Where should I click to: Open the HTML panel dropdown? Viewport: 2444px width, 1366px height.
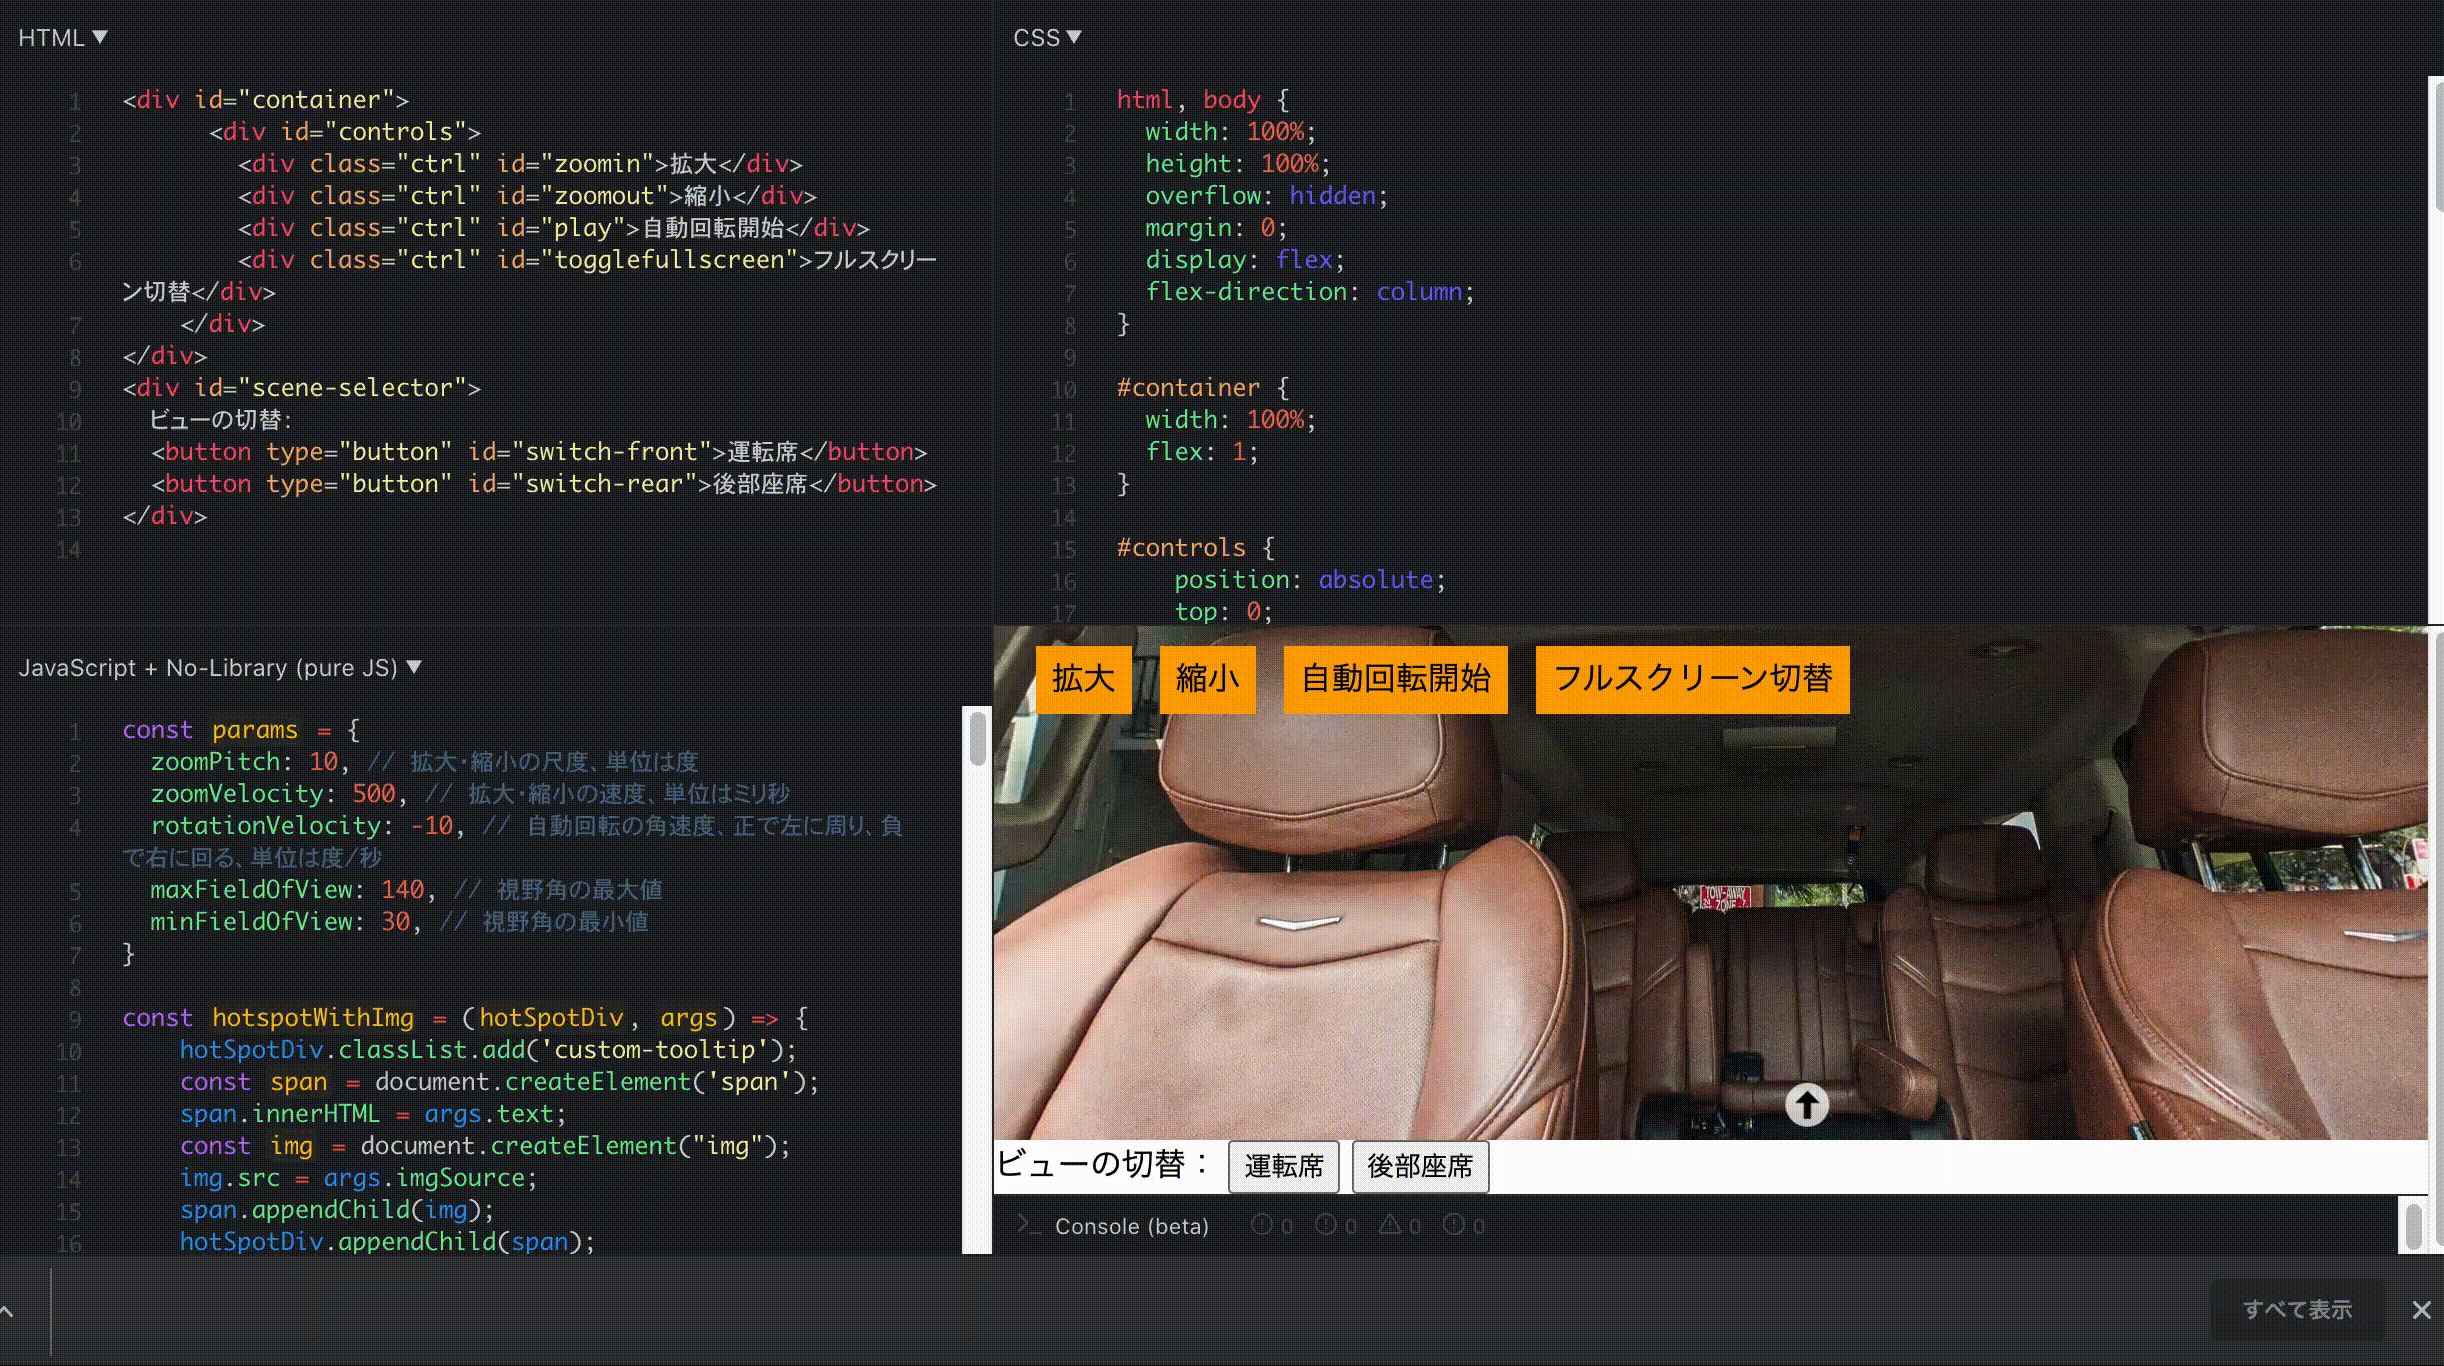point(62,38)
